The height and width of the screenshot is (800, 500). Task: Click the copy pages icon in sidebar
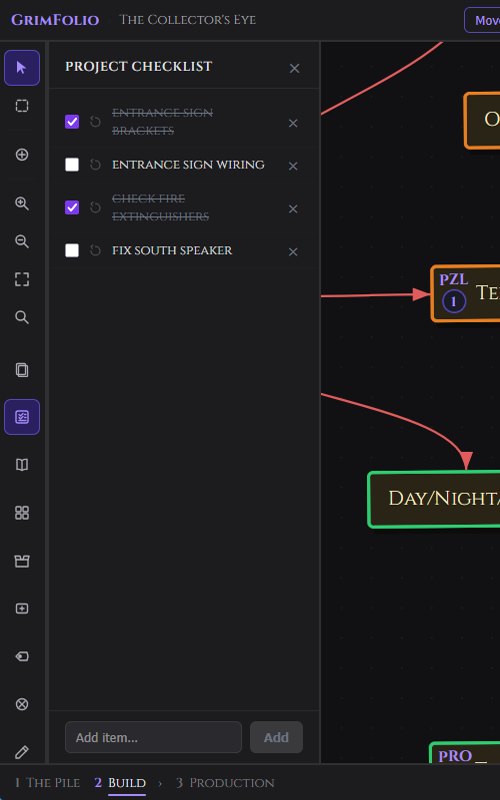tap(22, 369)
